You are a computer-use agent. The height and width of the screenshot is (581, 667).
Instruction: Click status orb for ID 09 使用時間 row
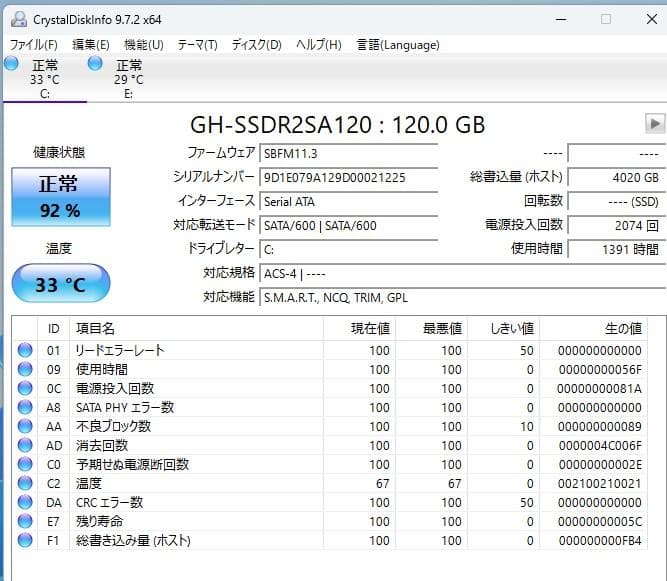pos(25,369)
